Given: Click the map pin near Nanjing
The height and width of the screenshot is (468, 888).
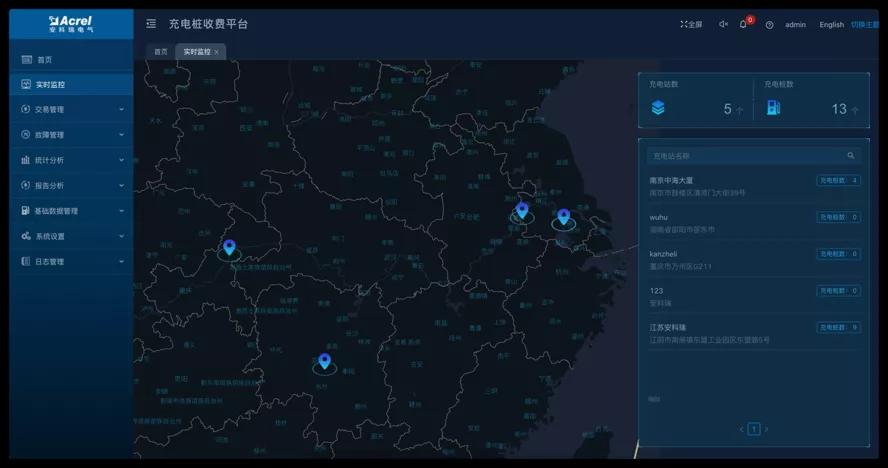Looking at the screenshot, I should [x=522, y=211].
